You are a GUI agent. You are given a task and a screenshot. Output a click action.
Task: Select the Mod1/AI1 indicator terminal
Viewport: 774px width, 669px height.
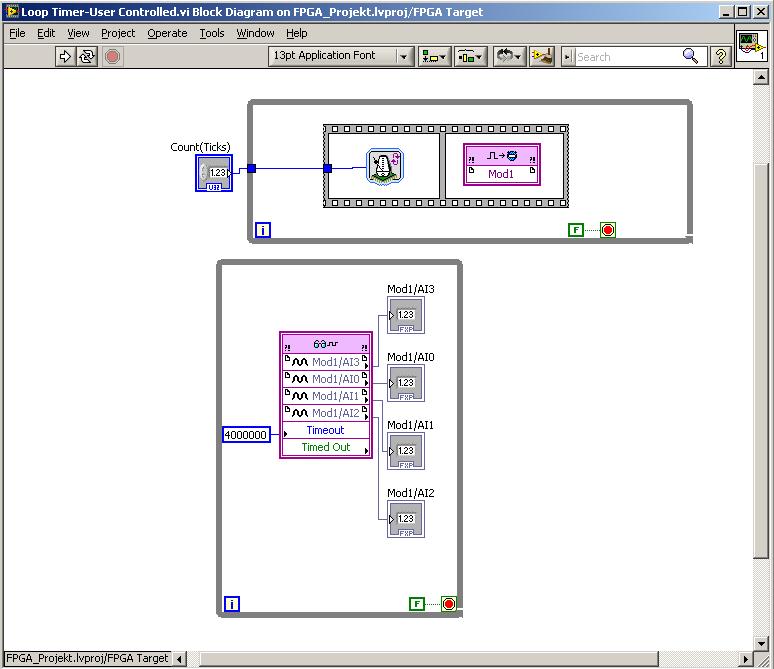tap(406, 451)
